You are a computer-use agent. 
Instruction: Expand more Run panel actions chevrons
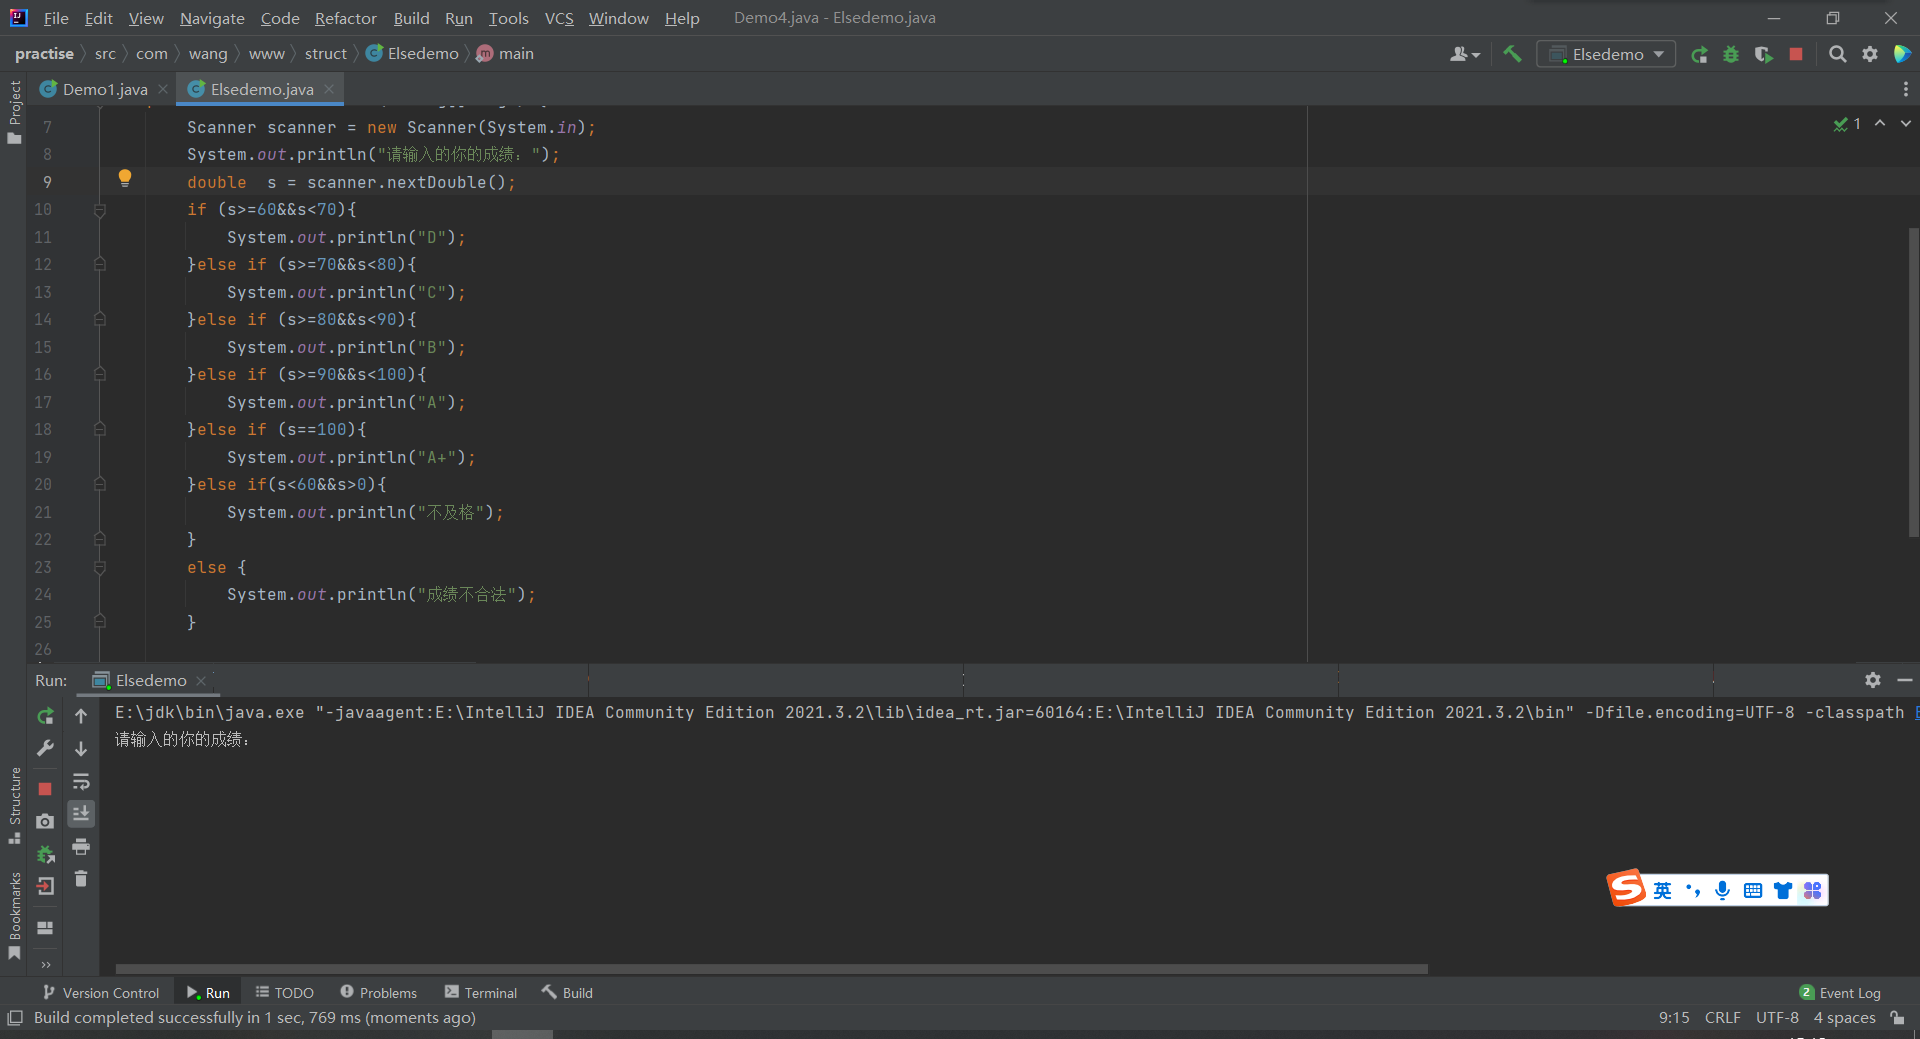[x=45, y=964]
